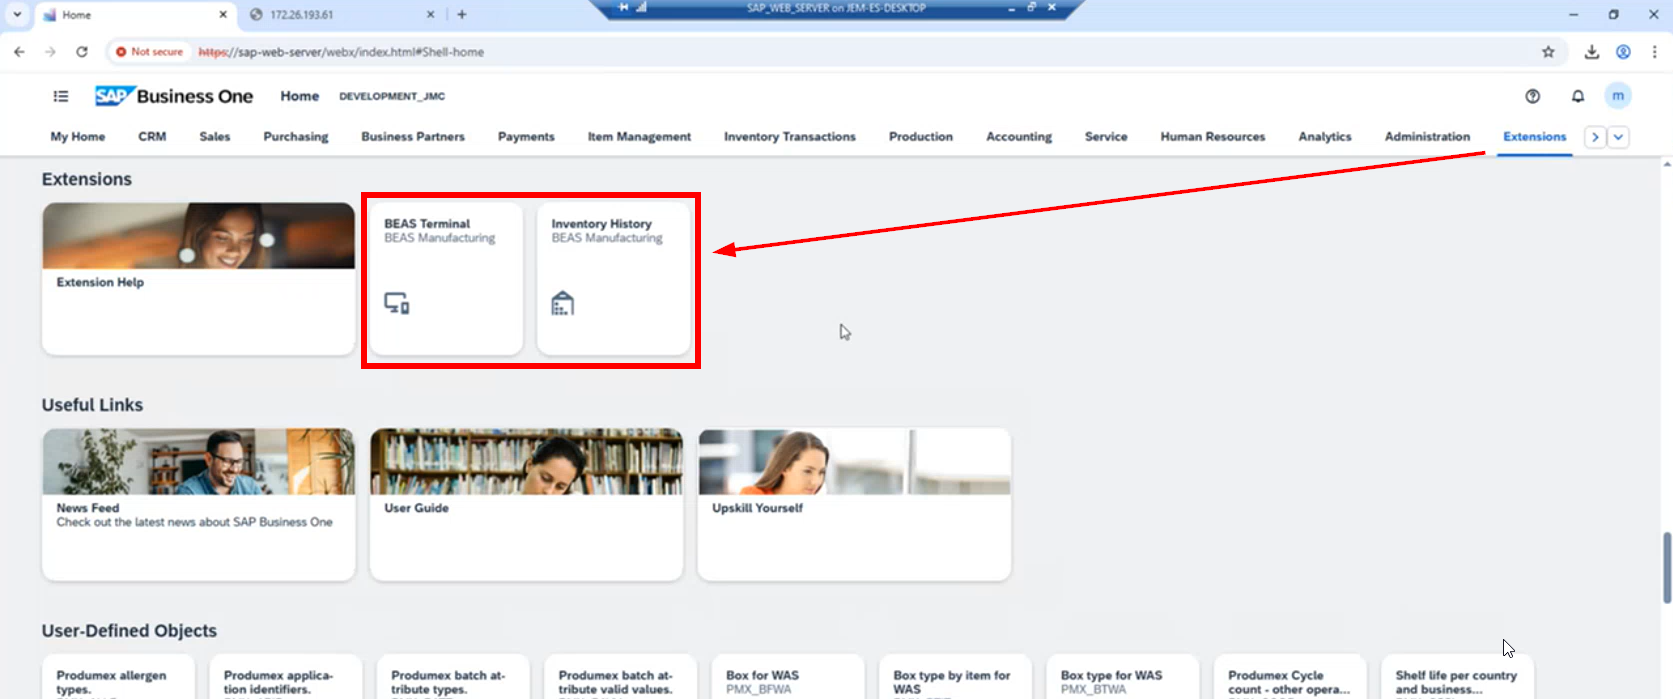Open the Payments tab
The width and height of the screenshot is (1673, 699).
pos(526,137)
